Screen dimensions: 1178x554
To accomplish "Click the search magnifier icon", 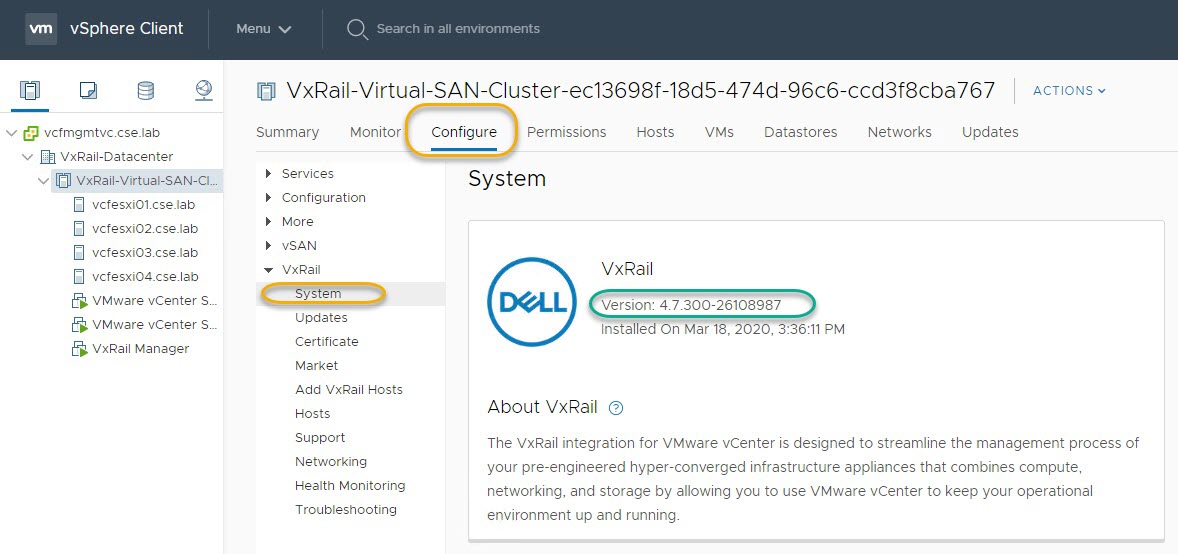I will tap(357, 29).
